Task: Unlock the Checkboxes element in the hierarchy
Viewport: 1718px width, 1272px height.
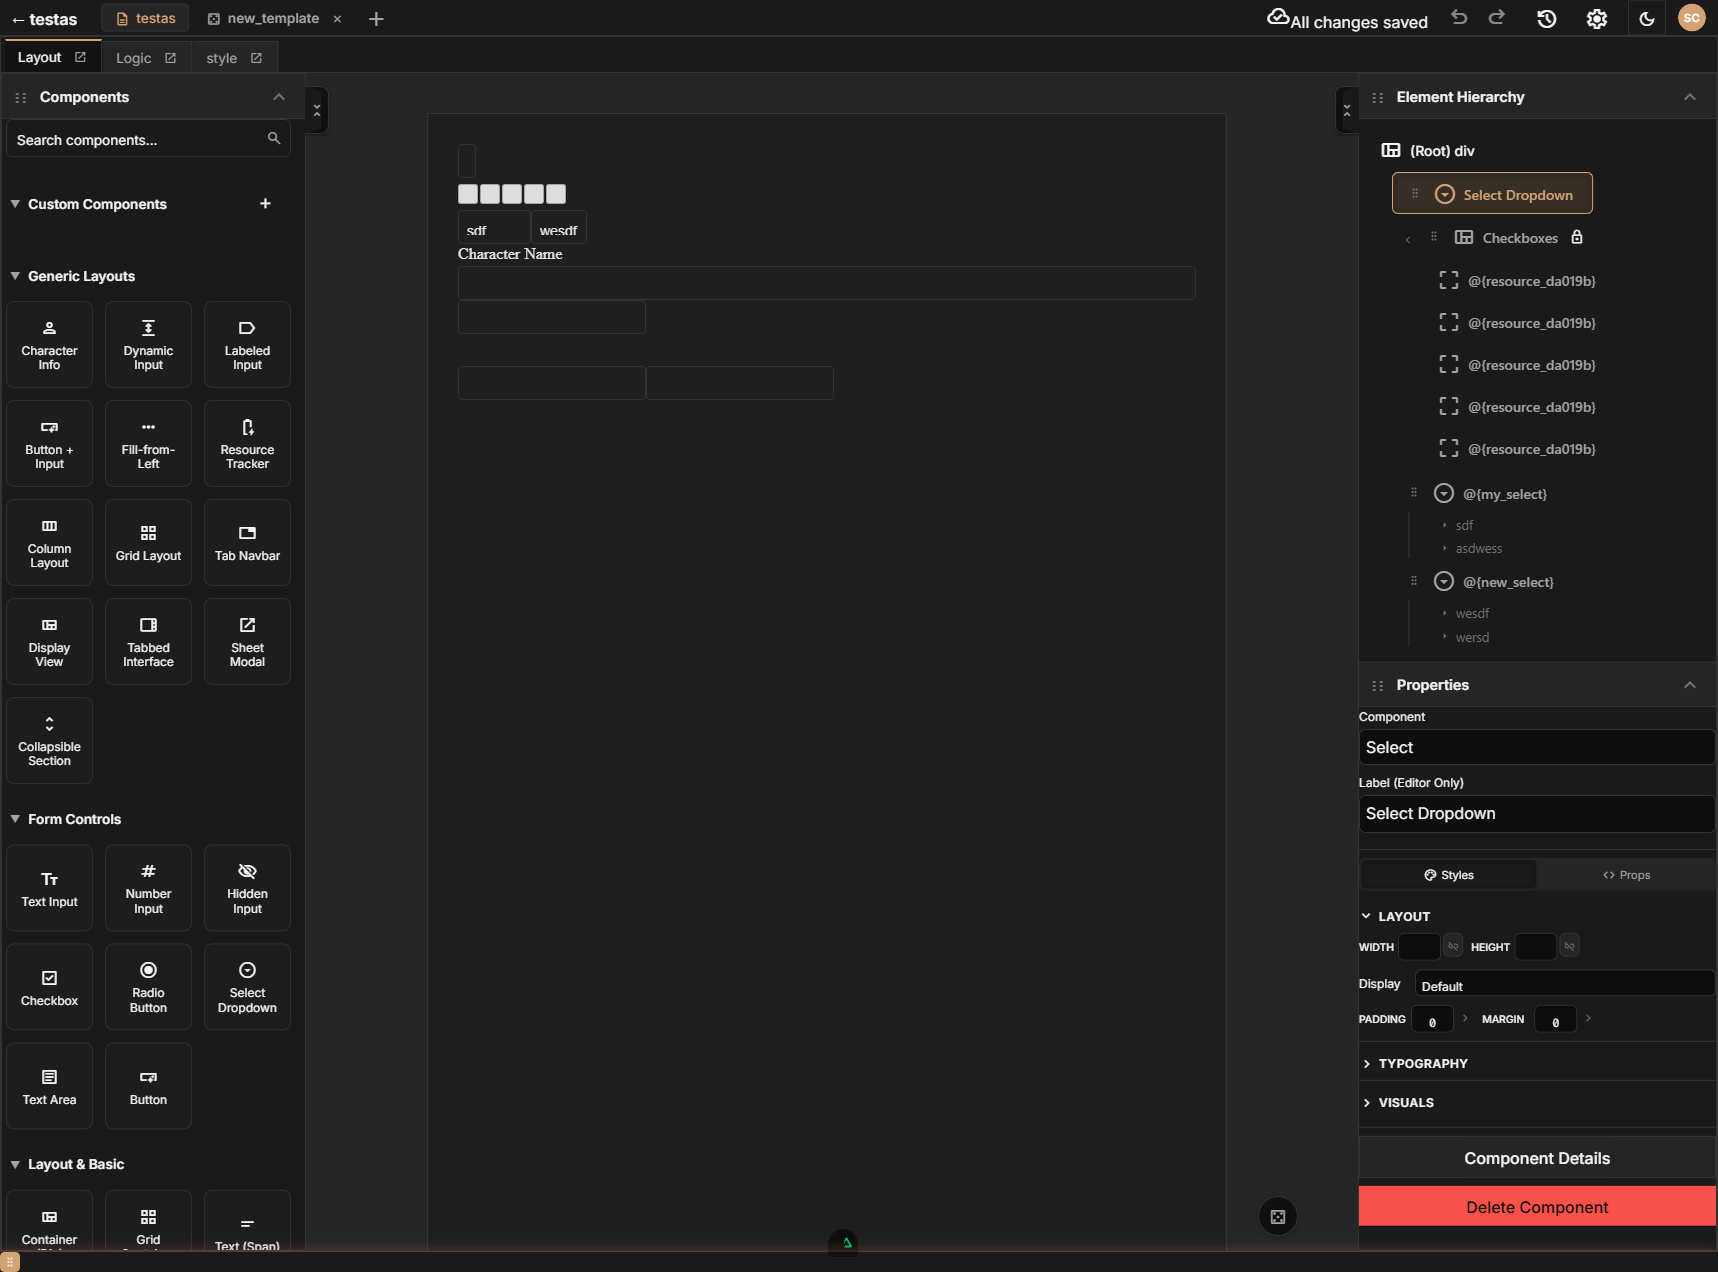Action: tap(1578, 237)
